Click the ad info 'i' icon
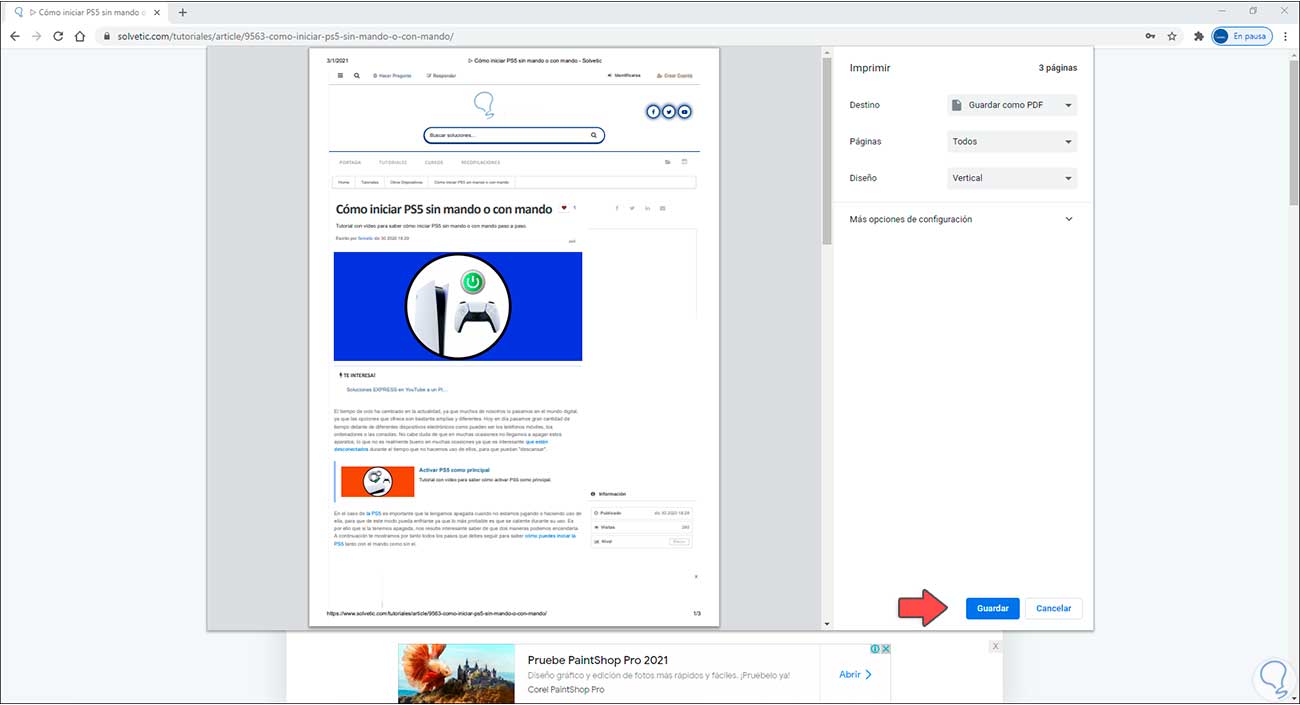This screenshot has height=705, width=1300. 875,649
